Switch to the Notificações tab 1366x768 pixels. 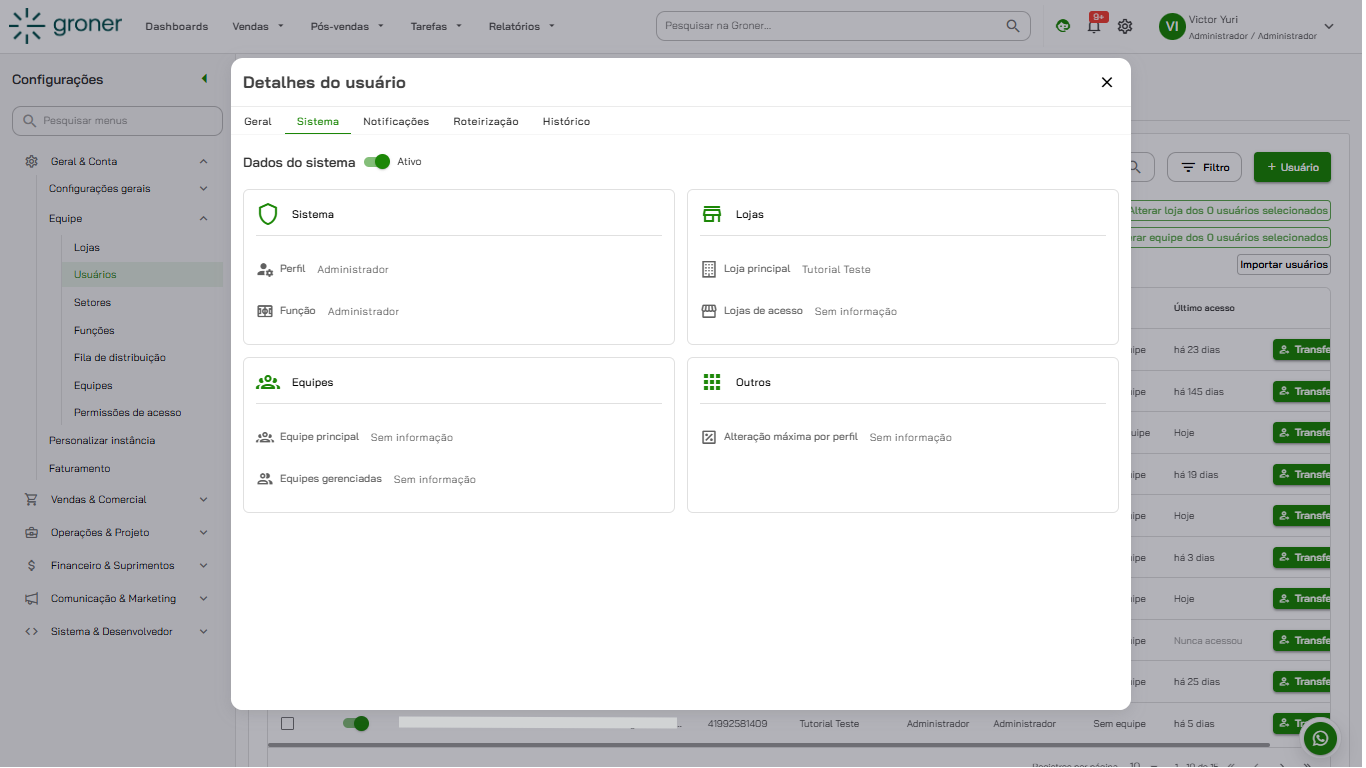396,121
